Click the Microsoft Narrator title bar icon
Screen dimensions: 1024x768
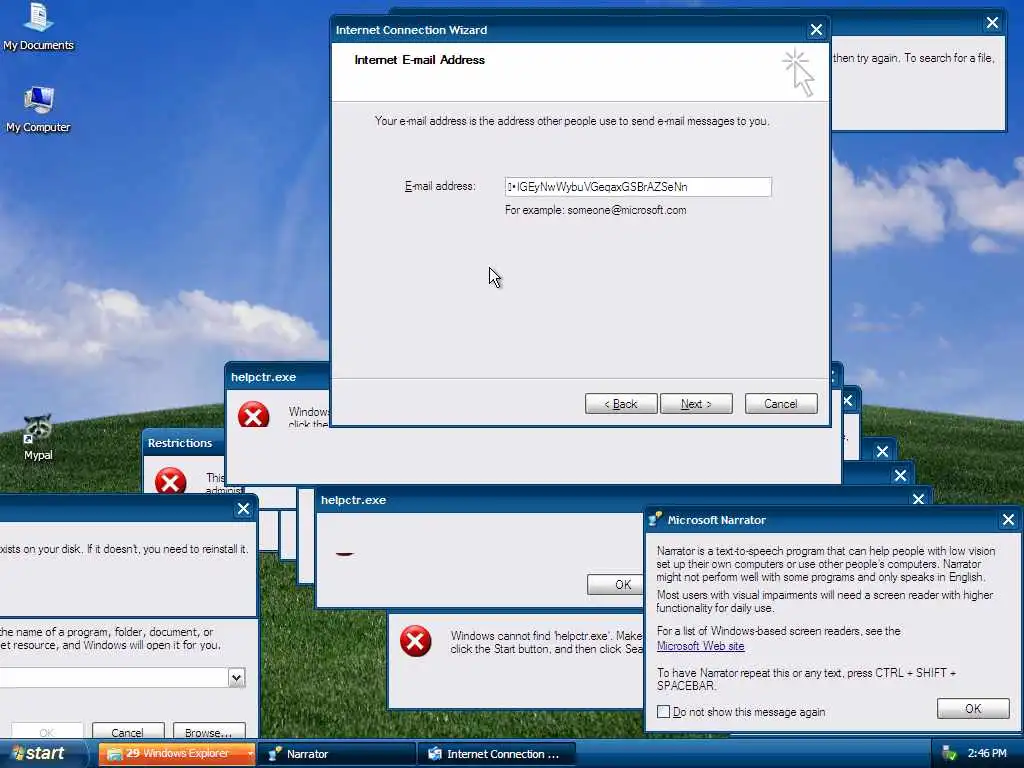coord(655,519)
